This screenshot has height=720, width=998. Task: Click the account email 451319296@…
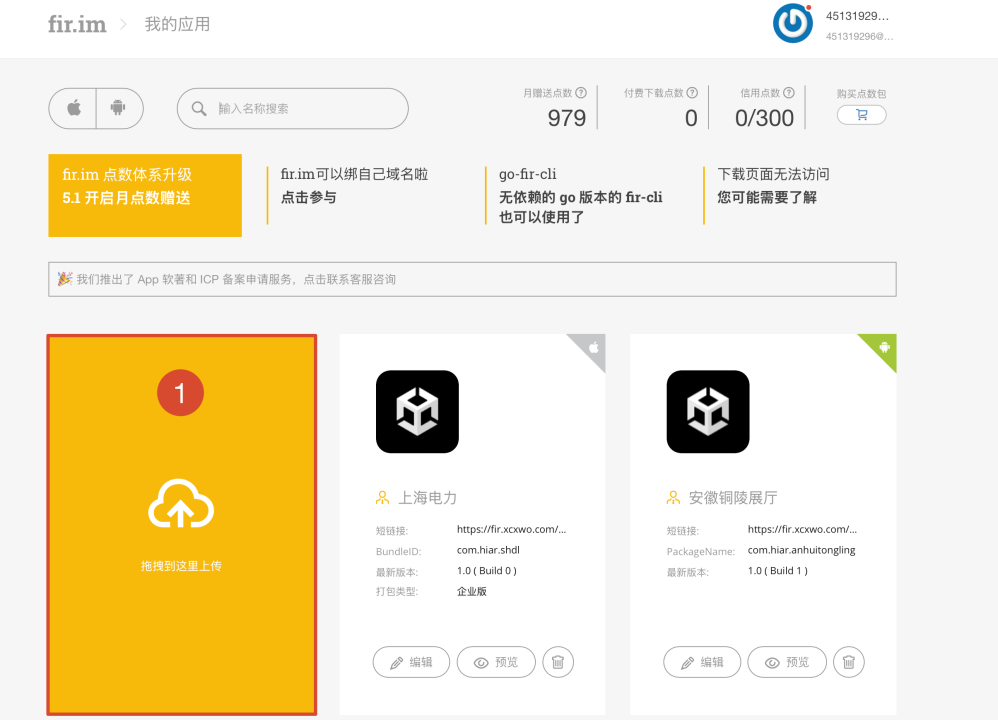[859, 36]
